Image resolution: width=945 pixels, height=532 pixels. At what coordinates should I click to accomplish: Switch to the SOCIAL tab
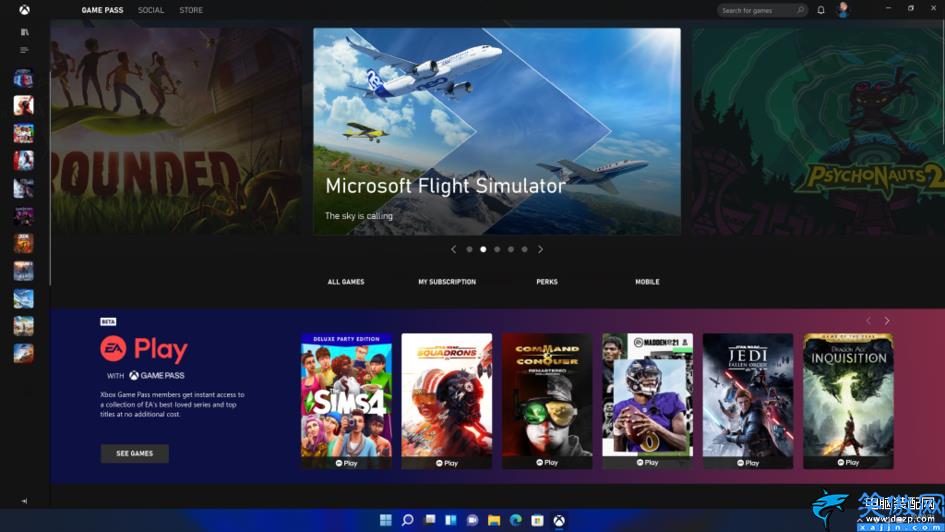(x=151, y=10)
